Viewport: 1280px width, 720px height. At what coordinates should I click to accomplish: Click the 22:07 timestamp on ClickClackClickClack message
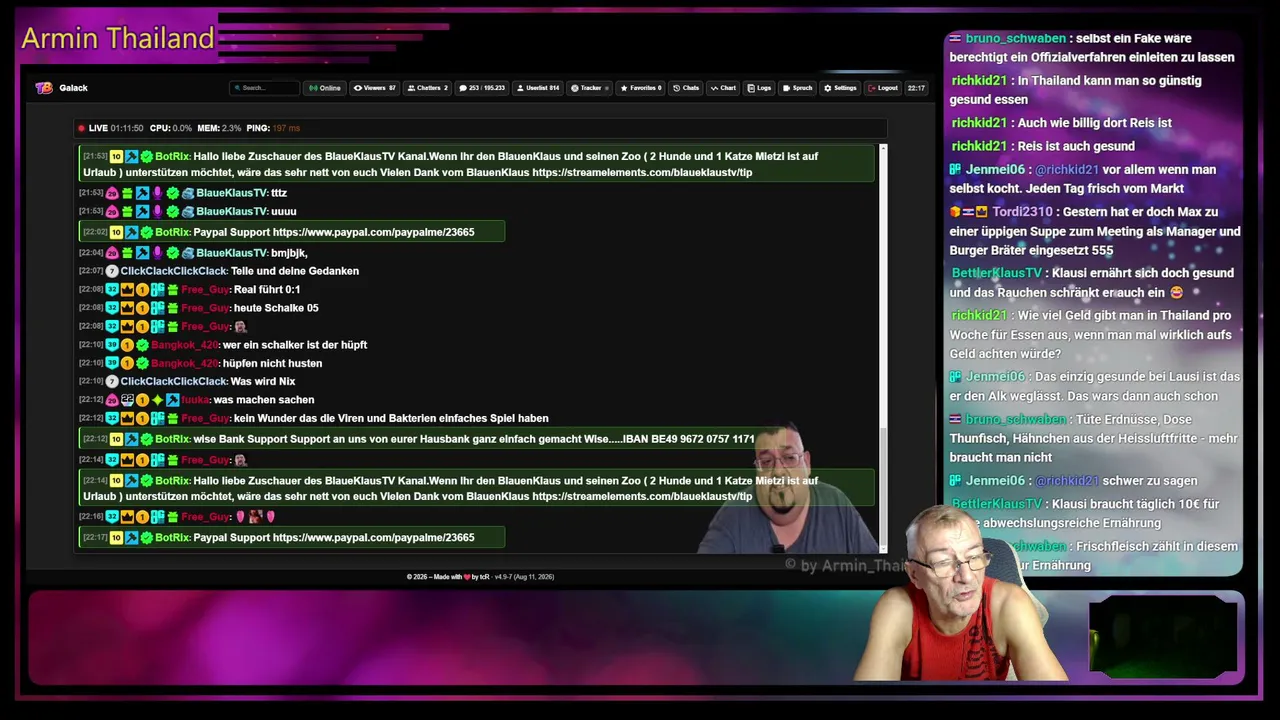(x=92, y=271)
